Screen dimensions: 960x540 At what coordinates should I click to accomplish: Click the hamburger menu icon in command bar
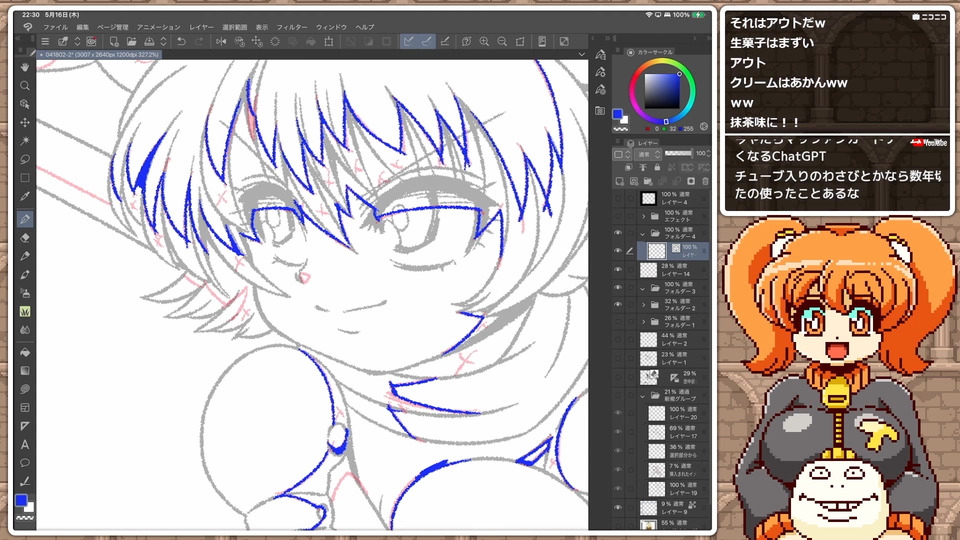[x=45, y=42]
